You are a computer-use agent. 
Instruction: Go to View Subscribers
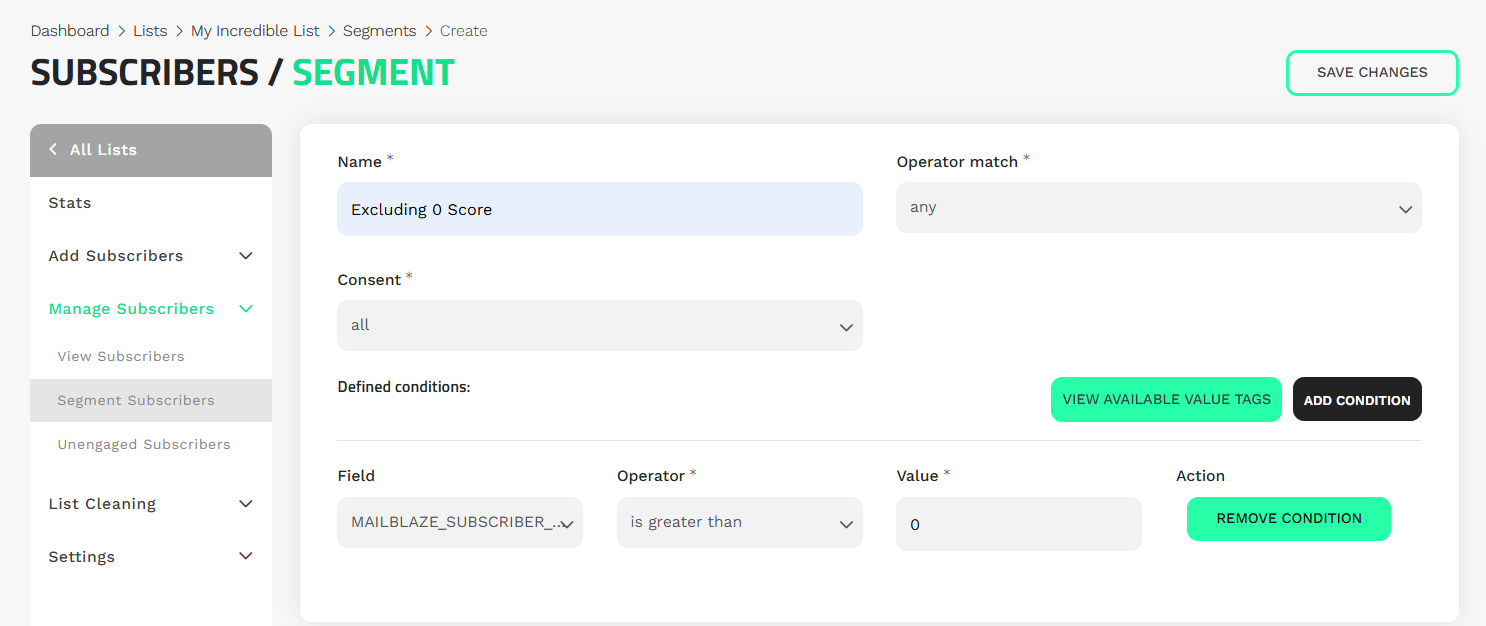(x=121, y=357)
